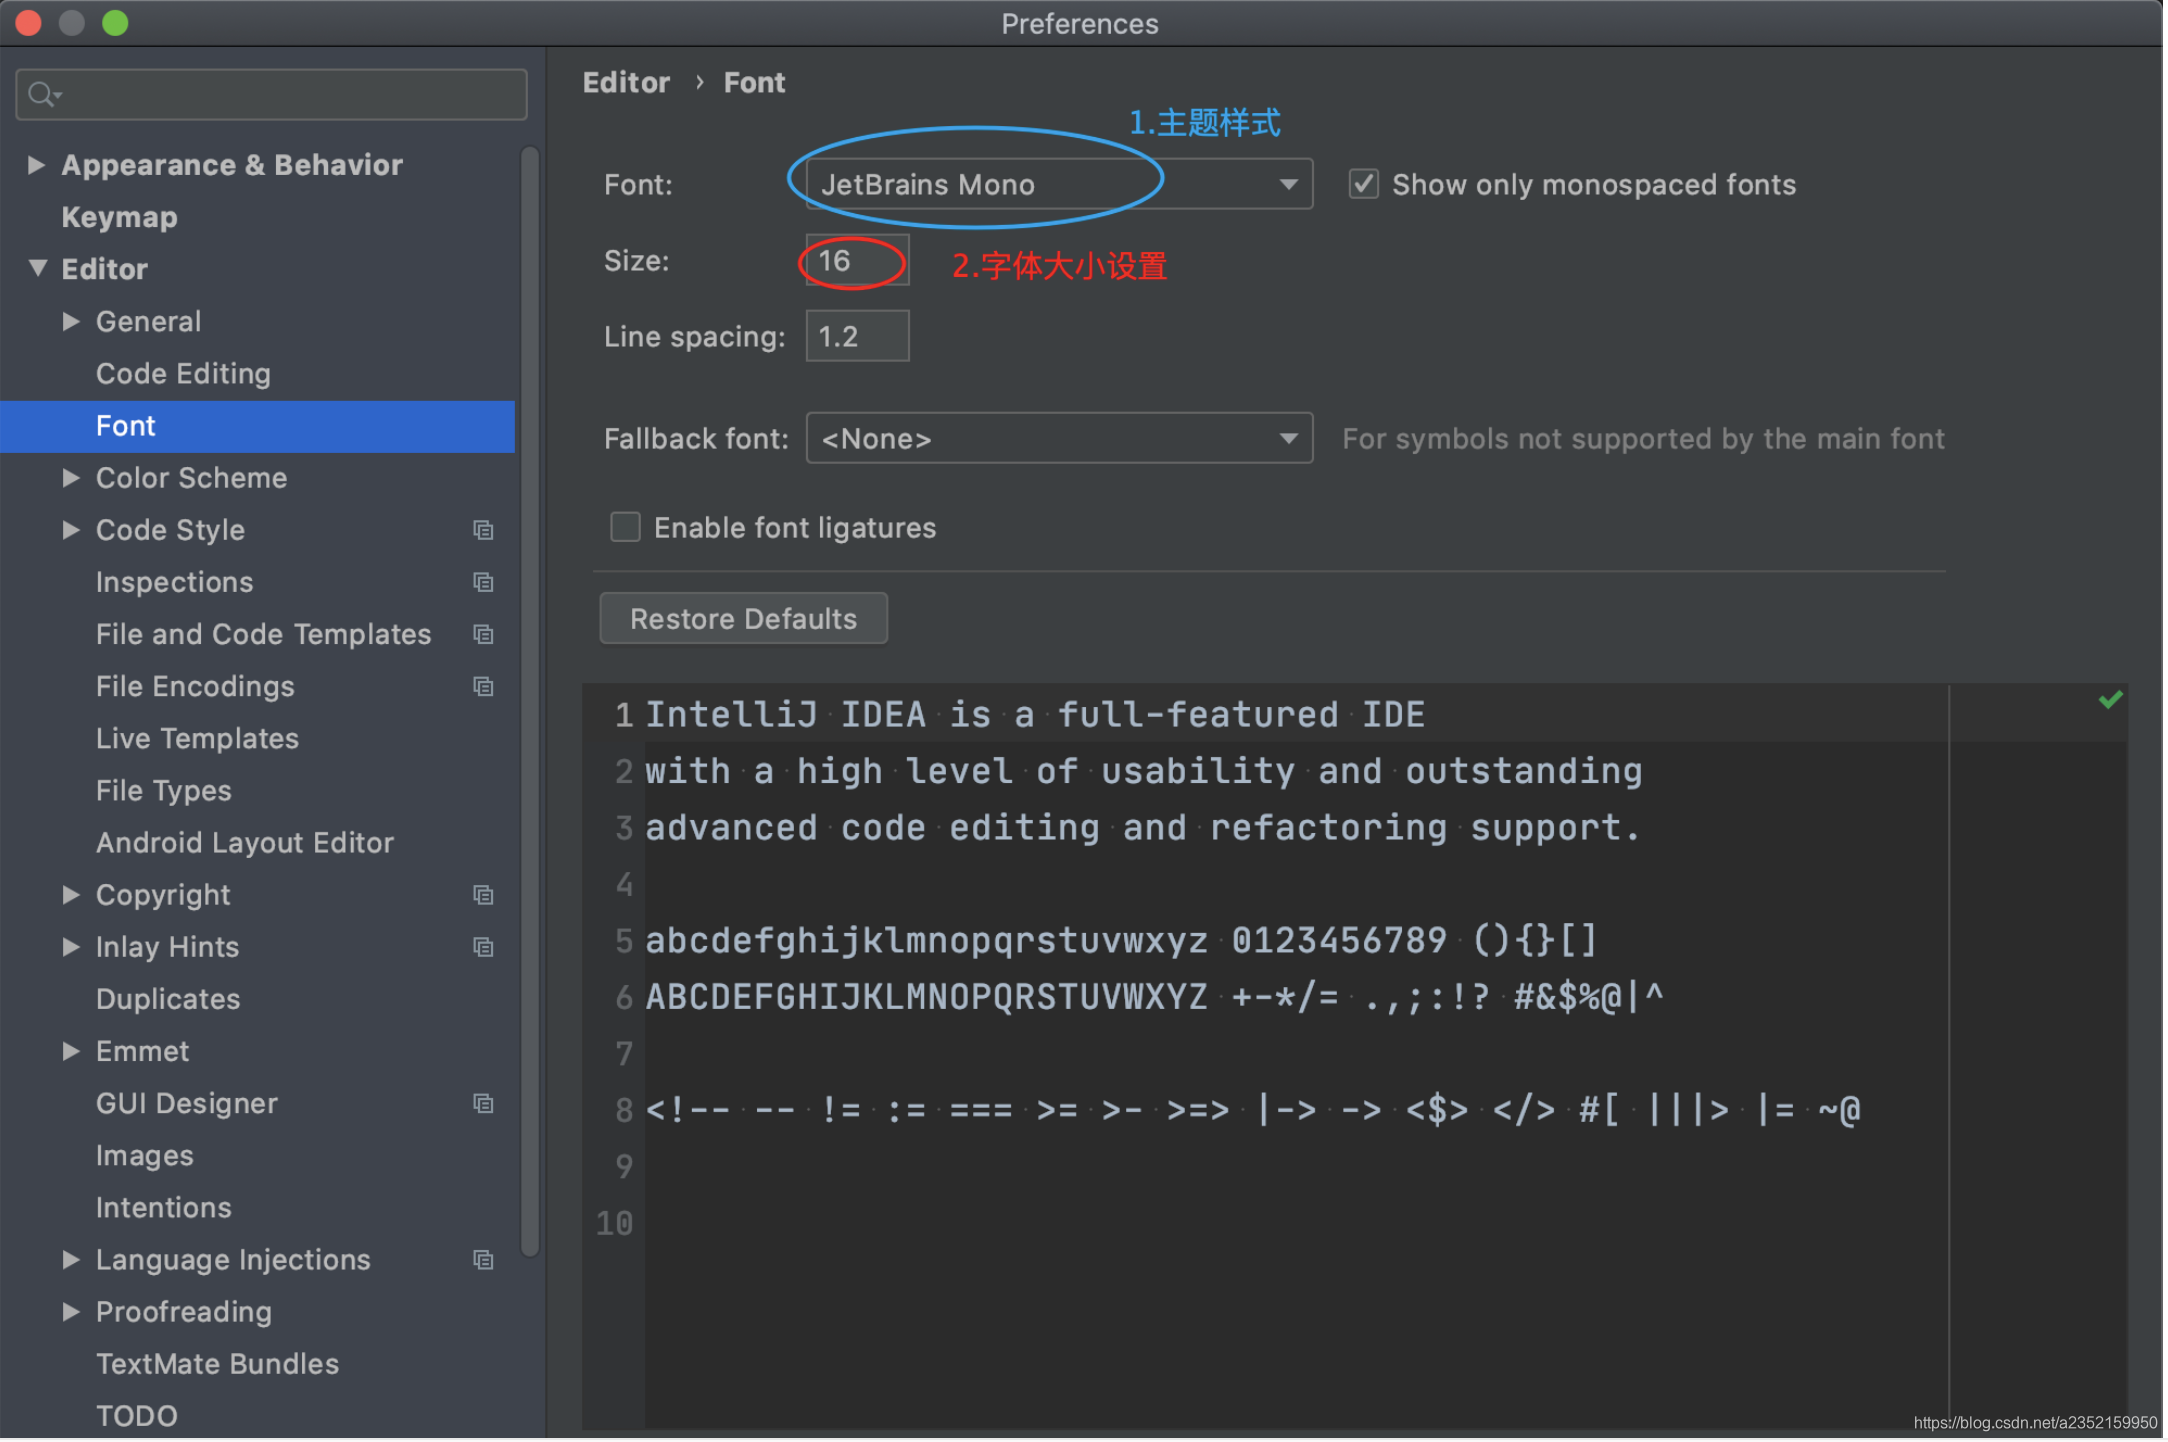Click the Inlay Hints copy icon
The image size is (2168, 1442).
(483, 945)
